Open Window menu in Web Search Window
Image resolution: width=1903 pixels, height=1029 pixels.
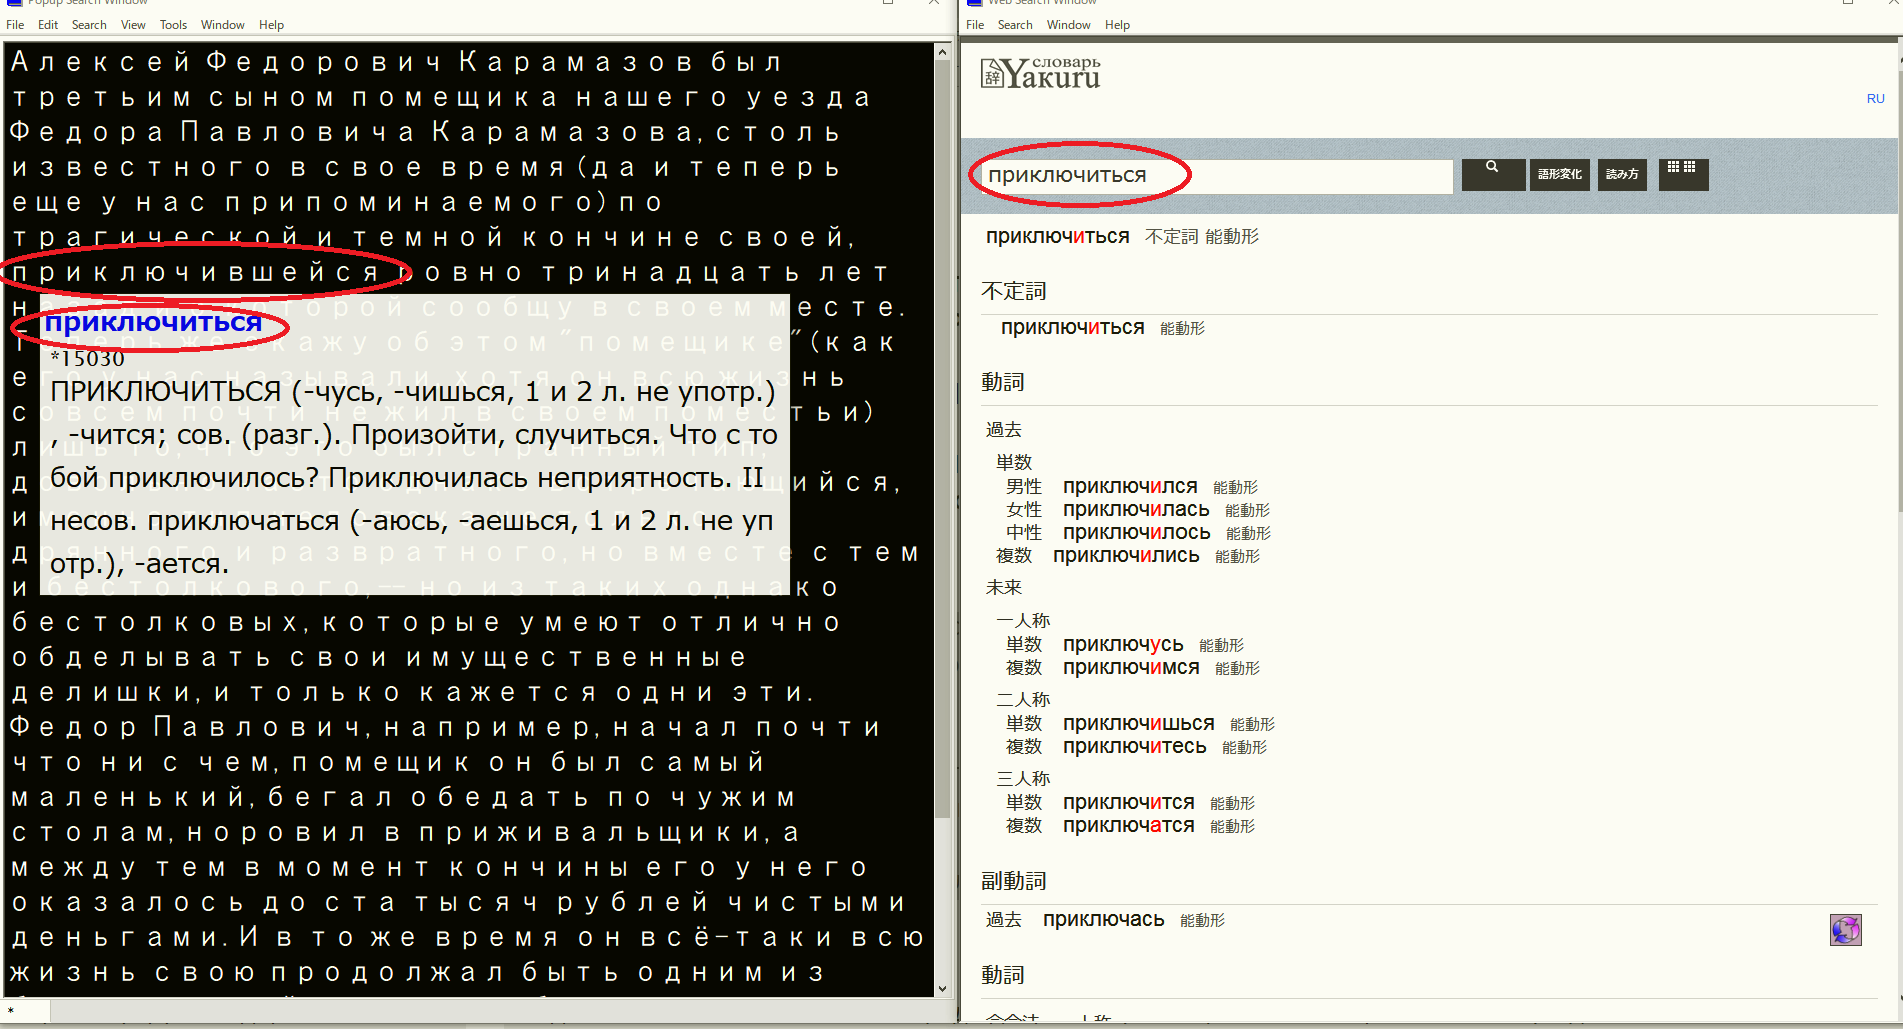click(1069, 25)
